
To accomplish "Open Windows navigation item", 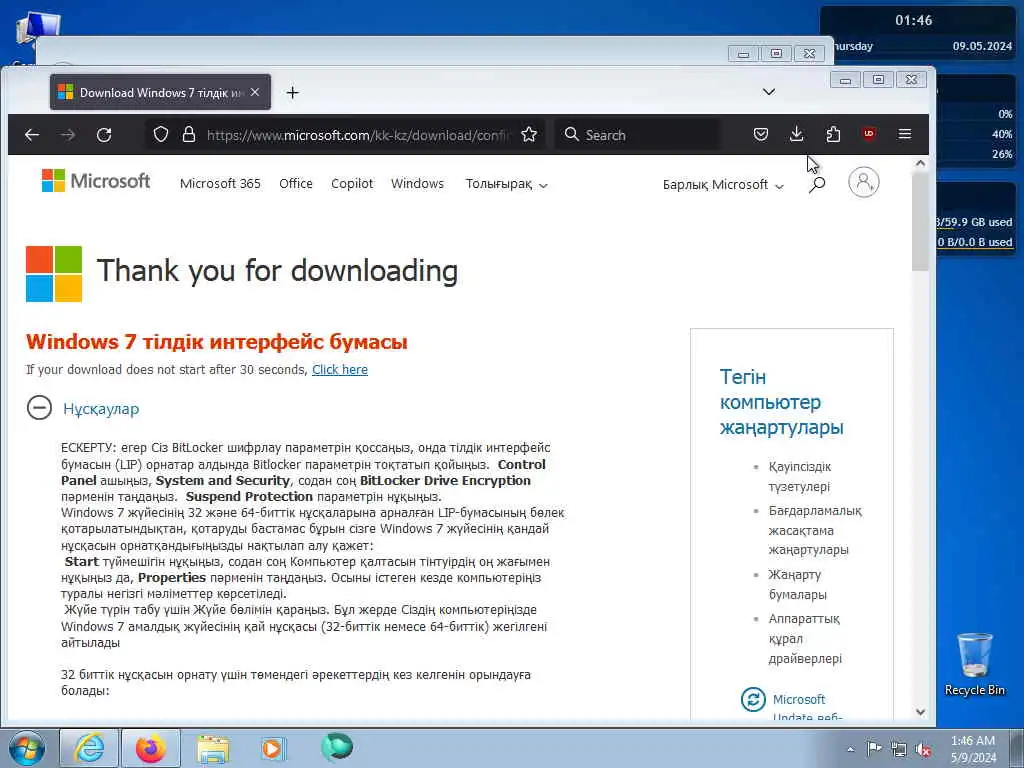I will 417,184.
